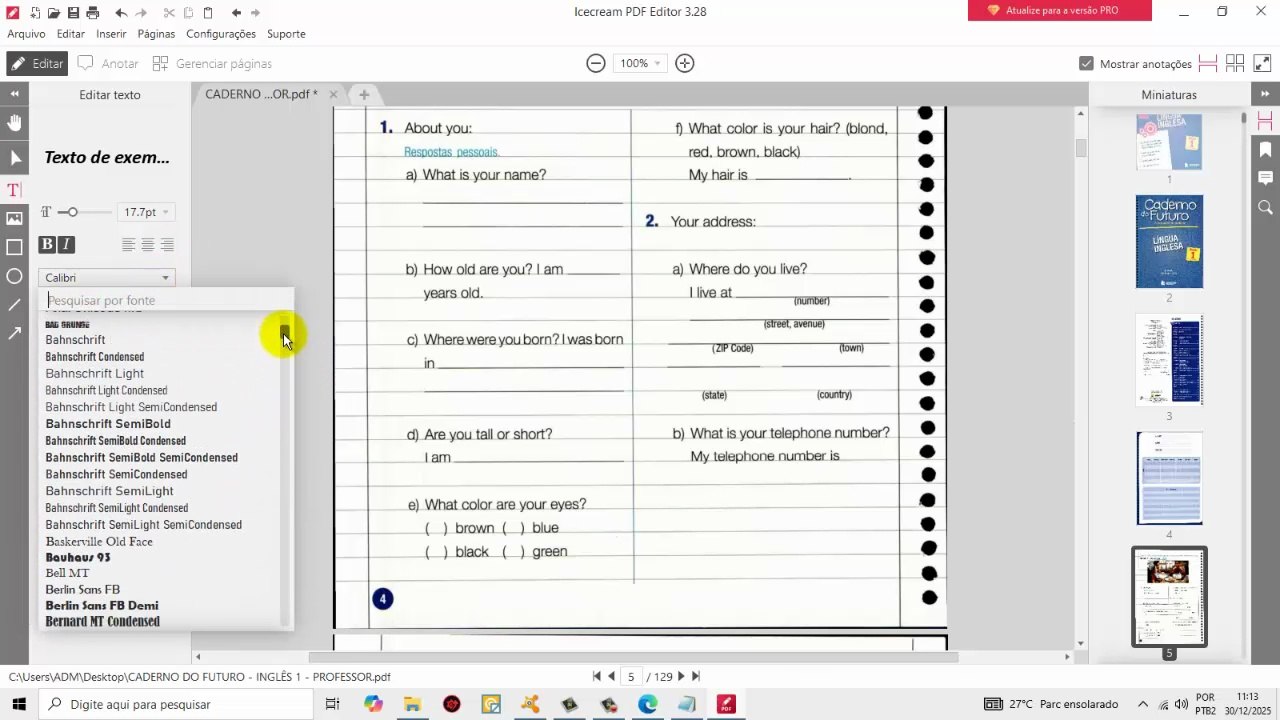Select the hand pan tool
Screen dimensions: 1280x720
pyautogui.click(x=14, y=123)
